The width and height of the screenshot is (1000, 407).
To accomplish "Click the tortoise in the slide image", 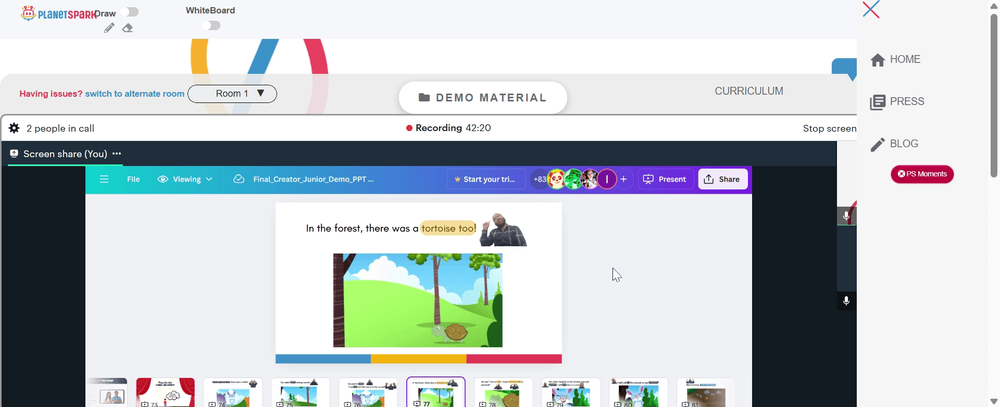I will pyautogui.click(x=450, y=332).
